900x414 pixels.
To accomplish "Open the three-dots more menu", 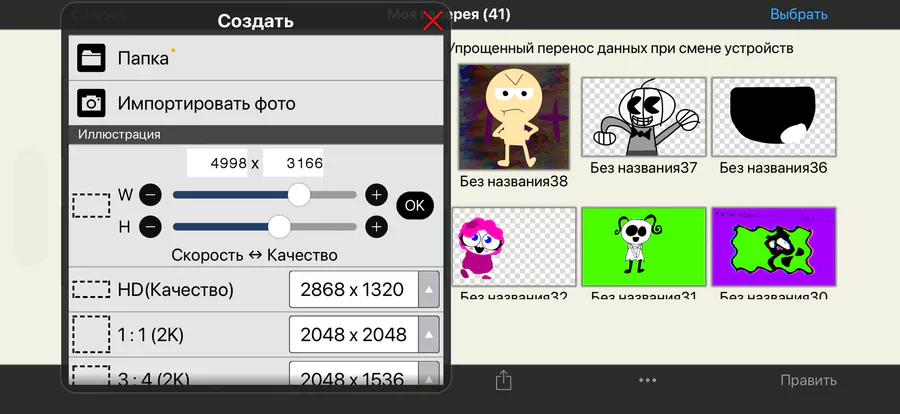I will coord(647,380).
